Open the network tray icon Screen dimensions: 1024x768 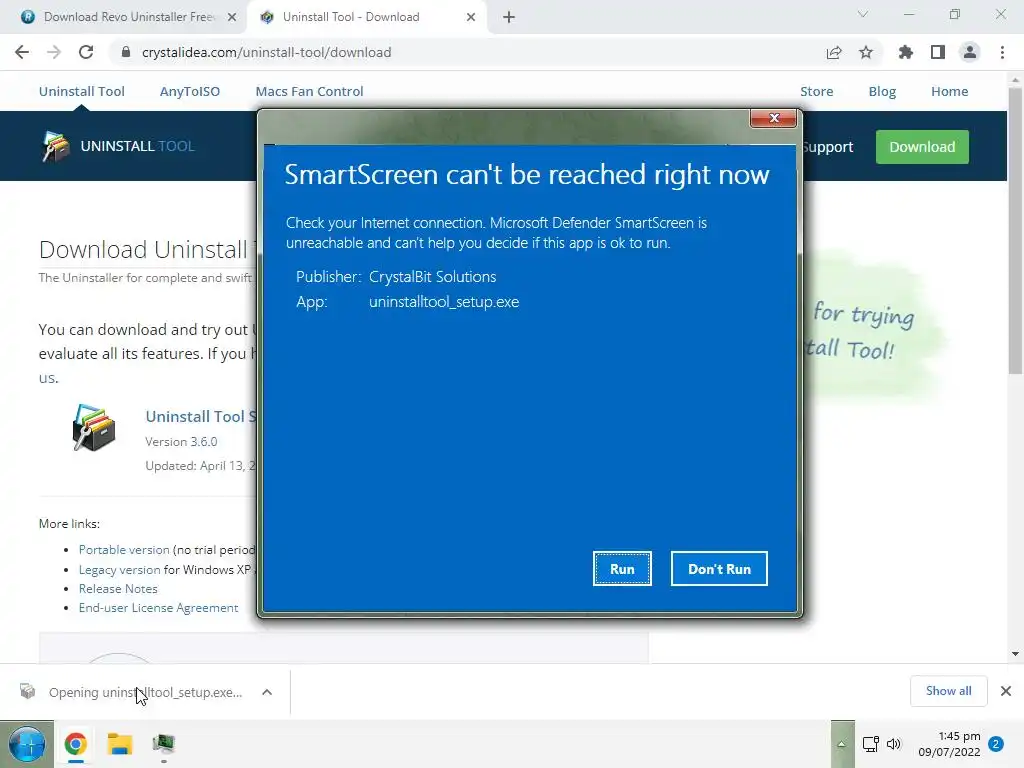click(x=871, y=744)
